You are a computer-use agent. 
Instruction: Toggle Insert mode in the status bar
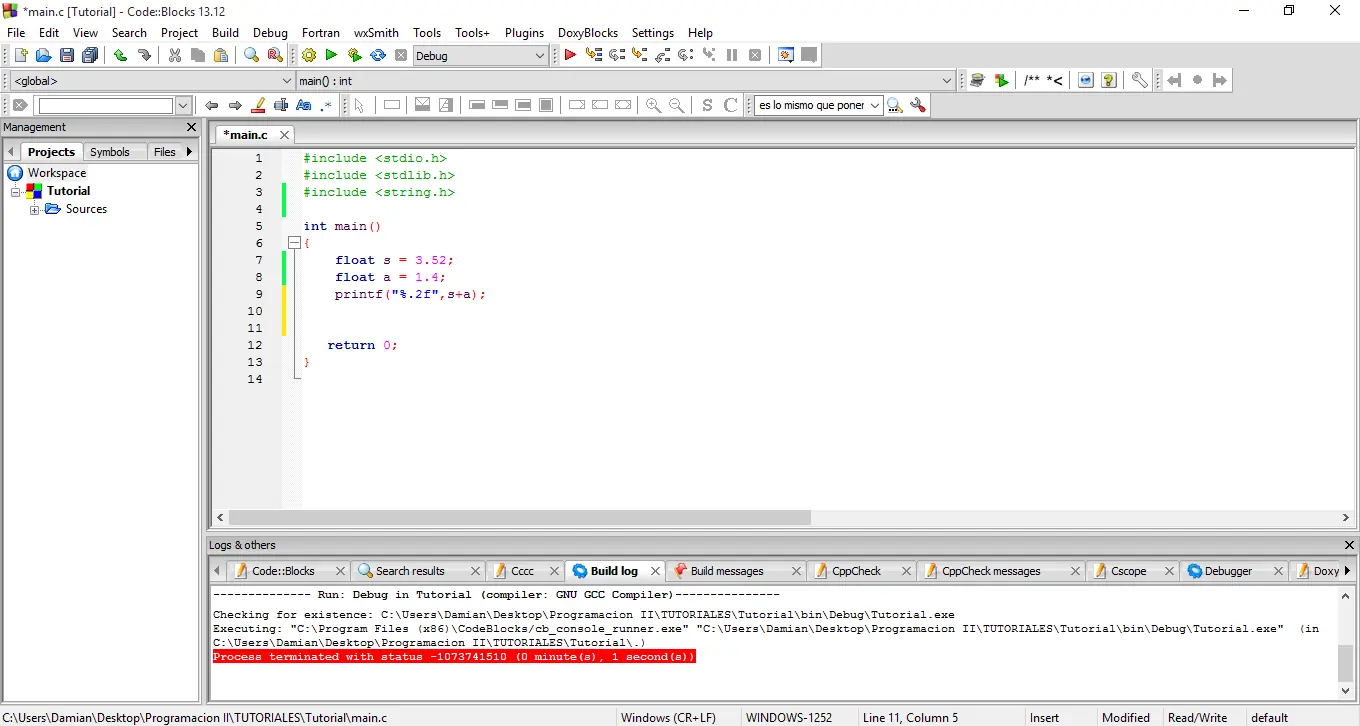point(1044,717)
